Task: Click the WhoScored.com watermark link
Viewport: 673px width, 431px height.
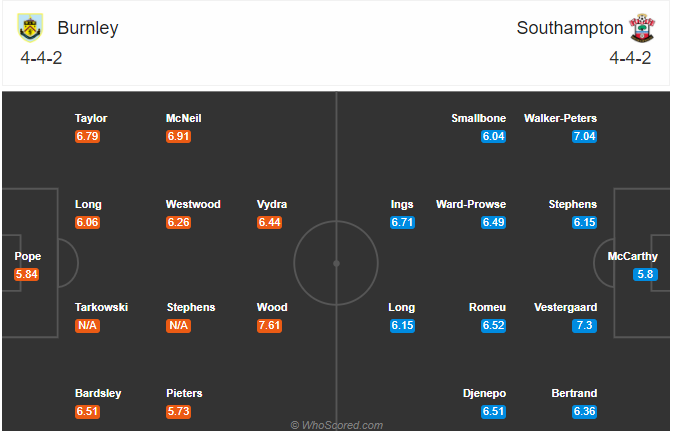Action: click(337, 425)
